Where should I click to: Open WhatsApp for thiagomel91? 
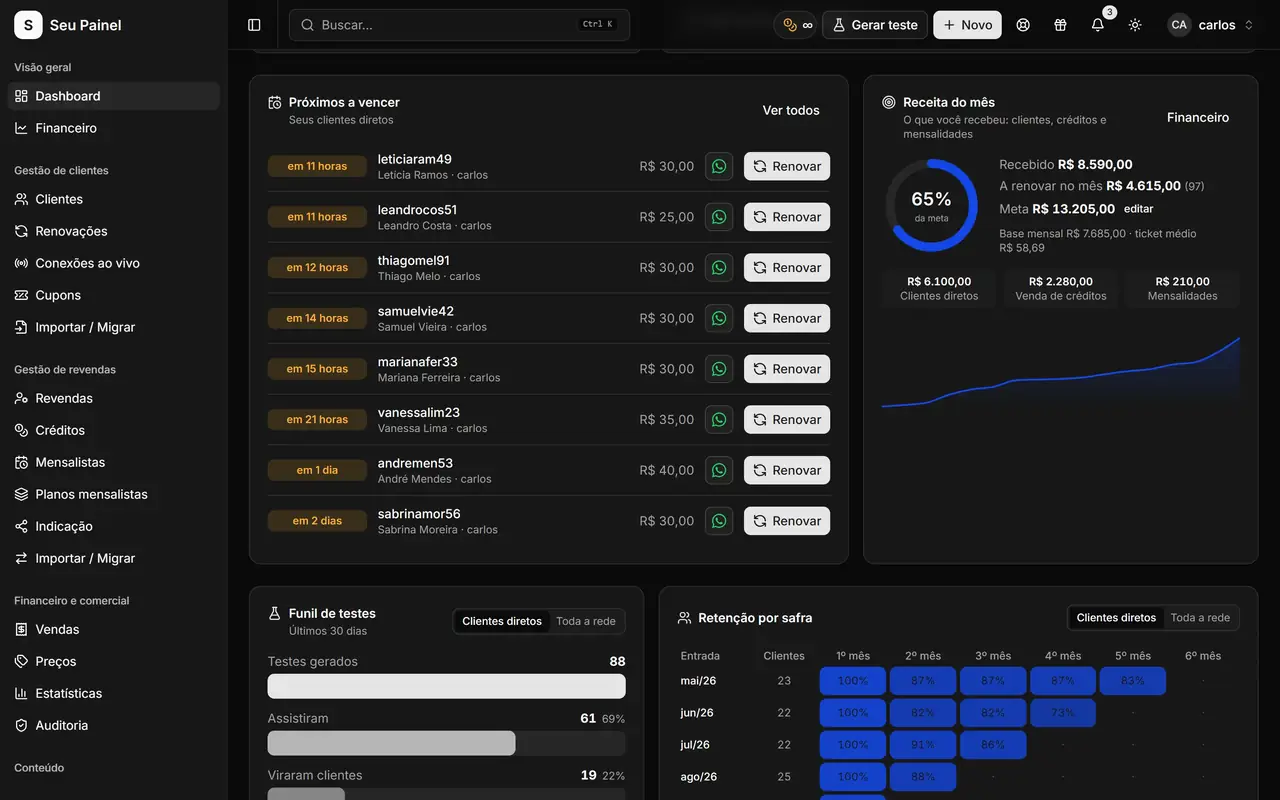click(x=719, y=267)
